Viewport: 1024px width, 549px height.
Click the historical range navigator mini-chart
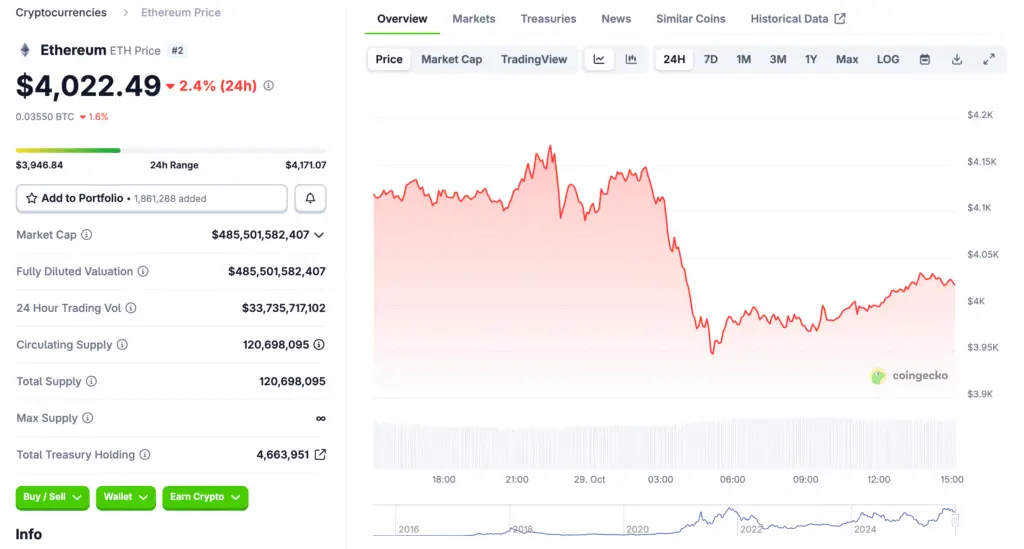(664, 521)
